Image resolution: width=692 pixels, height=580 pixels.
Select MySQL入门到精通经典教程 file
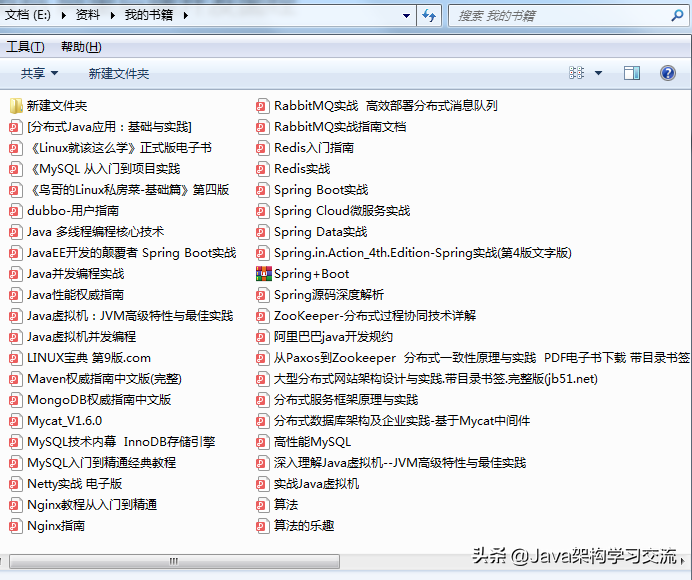point(102,463)
